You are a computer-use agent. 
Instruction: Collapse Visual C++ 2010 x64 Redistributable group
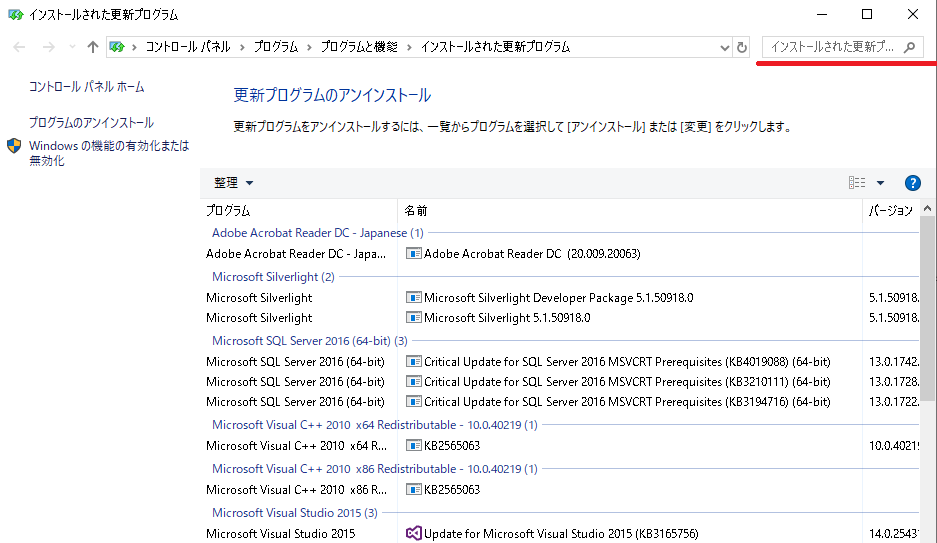[x=375, y=425]
